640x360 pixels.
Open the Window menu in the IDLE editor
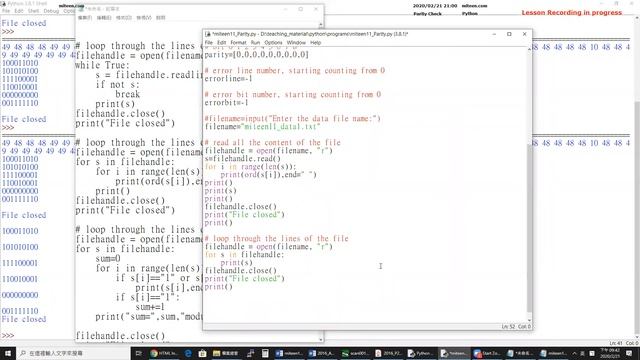[x=296, y=42]
